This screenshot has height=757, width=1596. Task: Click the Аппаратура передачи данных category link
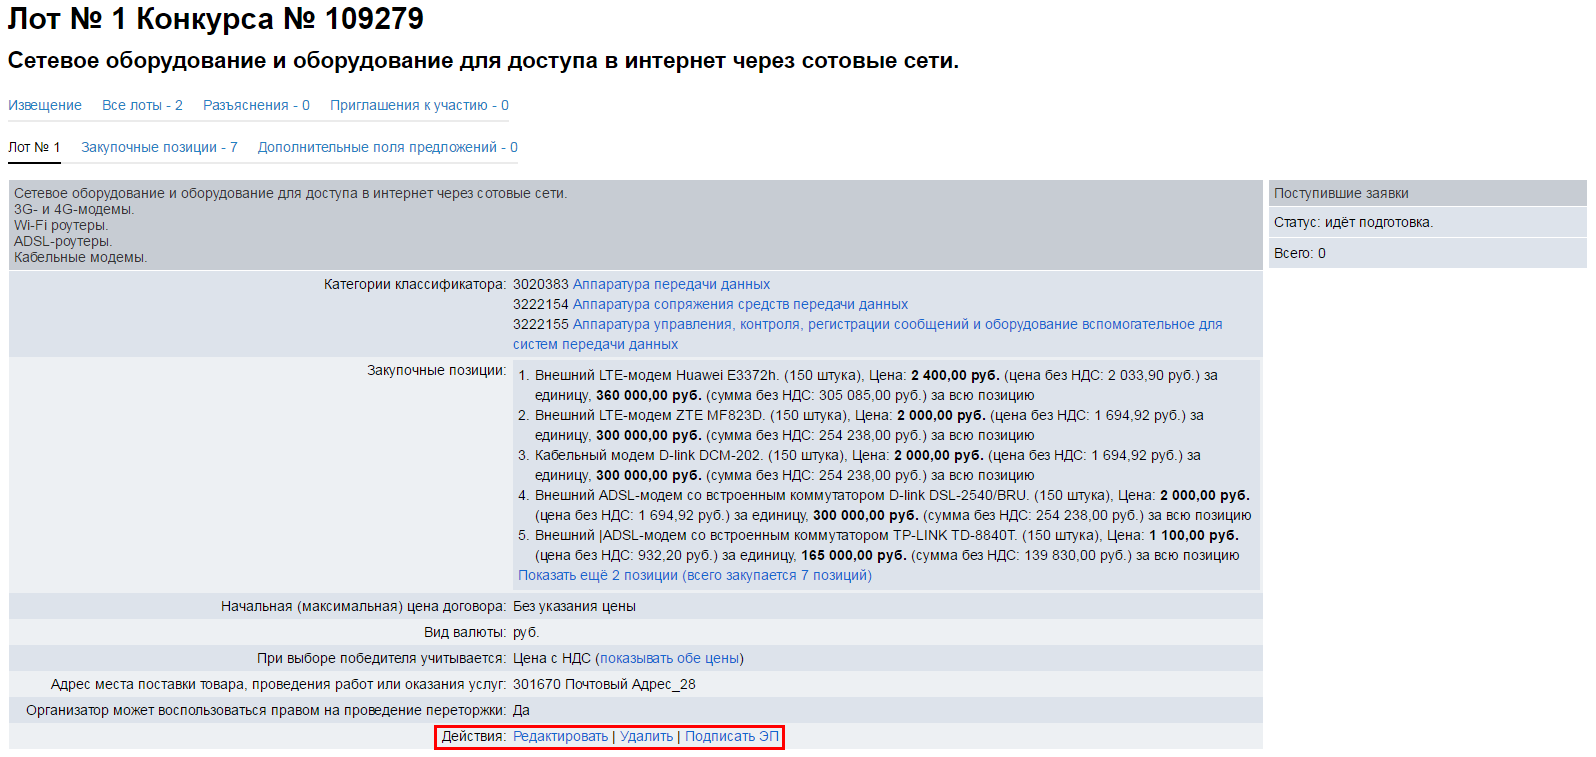pos(671,284)
